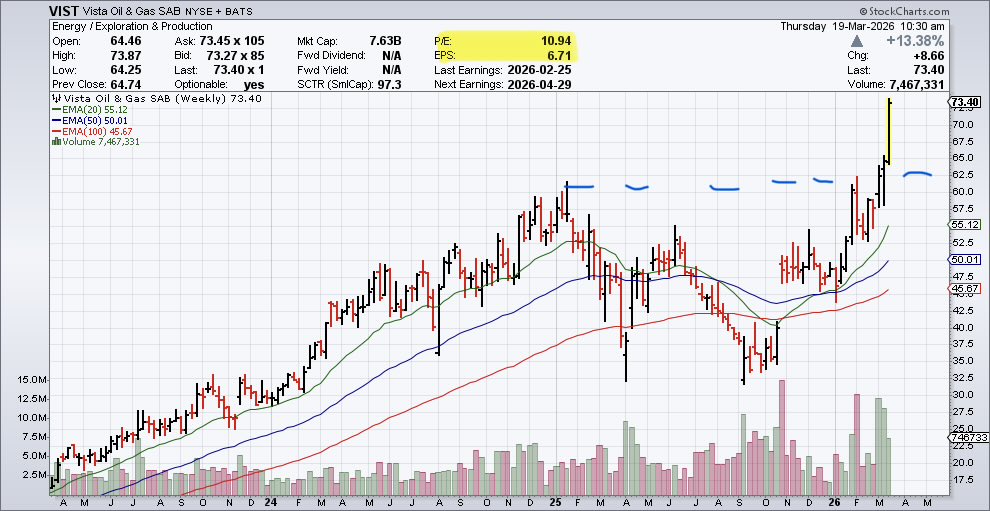990x511 pixels.
Task: Click the header Volume value 7,467,331
Action: (917, 85)
